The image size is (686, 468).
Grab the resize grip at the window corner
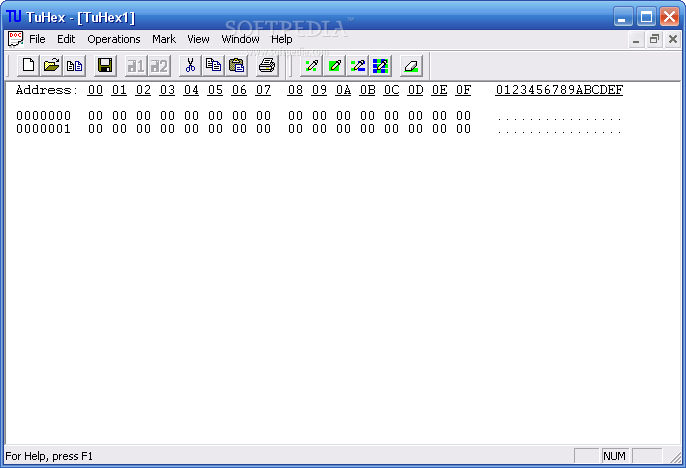pos(676,458)
